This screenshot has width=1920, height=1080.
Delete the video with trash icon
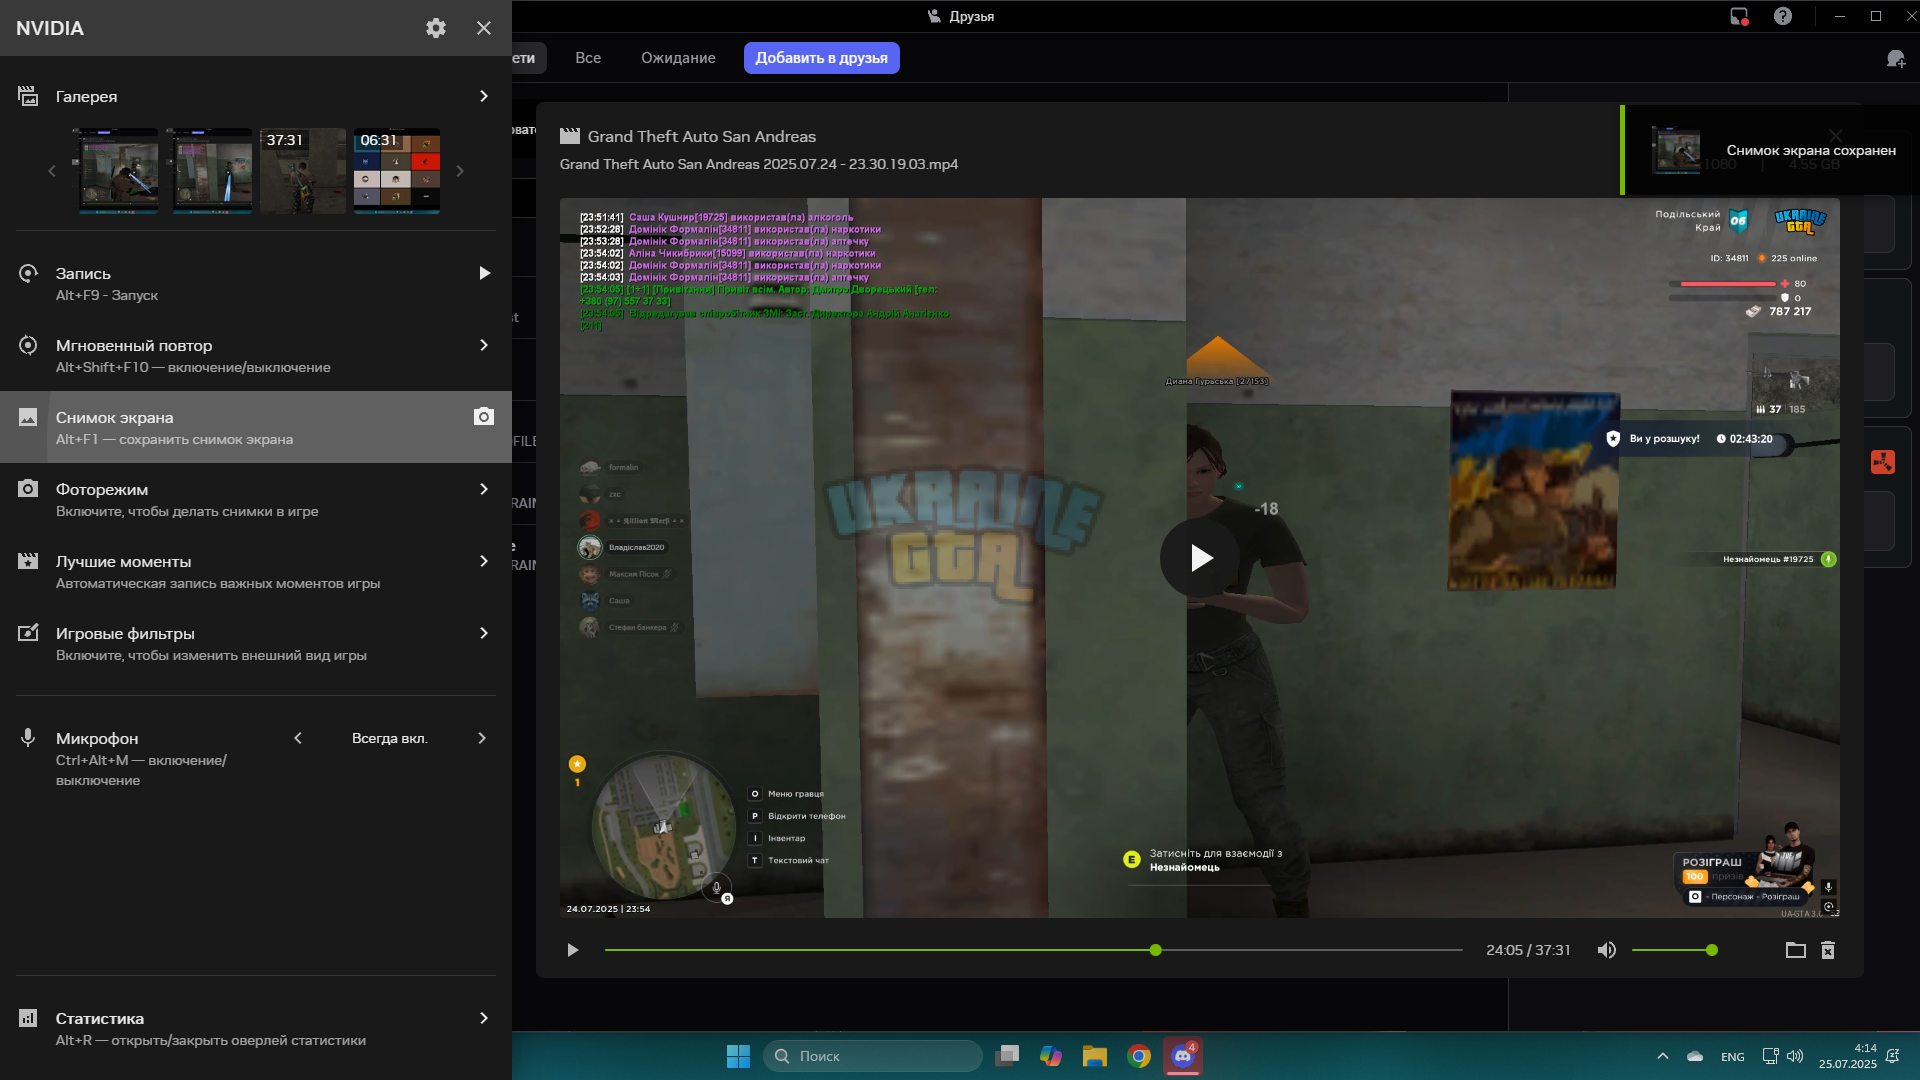click(x=1828, y=950)
